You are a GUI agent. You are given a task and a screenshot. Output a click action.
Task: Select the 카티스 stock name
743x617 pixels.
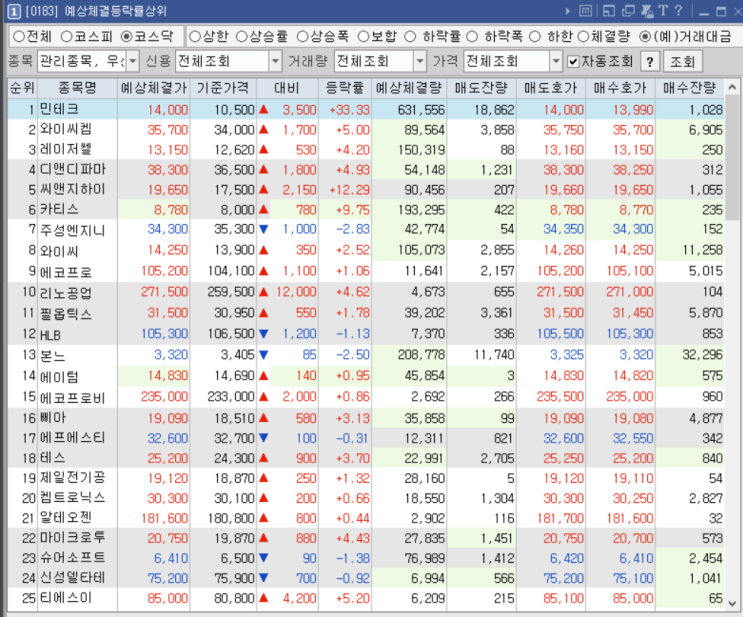tap(59, 209)
